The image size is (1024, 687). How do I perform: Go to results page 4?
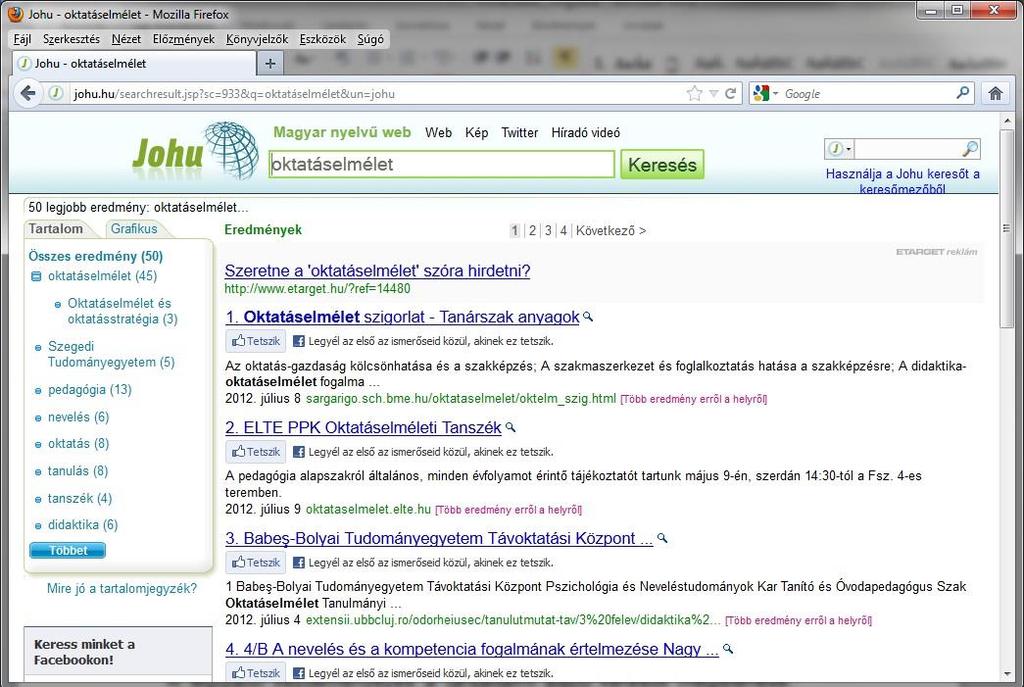(563, 231)
